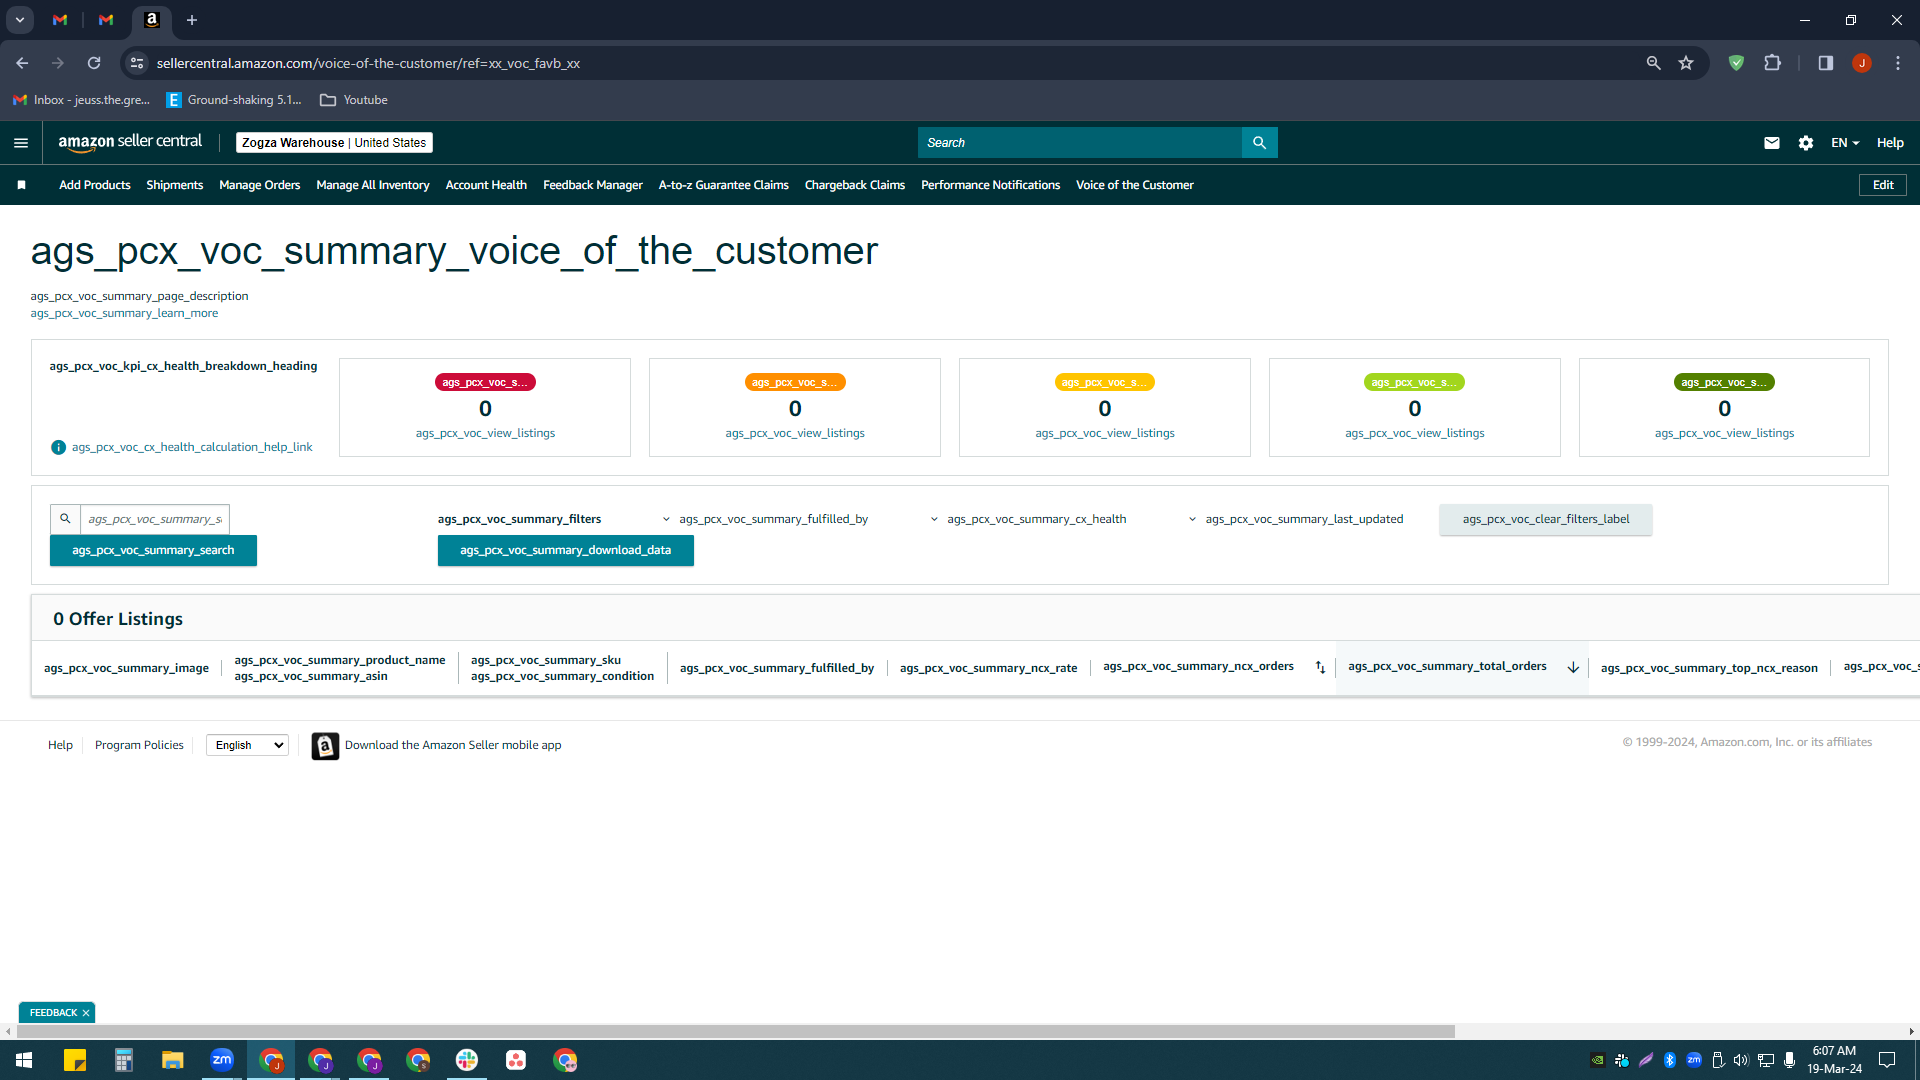Viewport: 1920px width, 1080px height.
Task: Open Voice of the Customer menu item
Action: coord(1135,185)
